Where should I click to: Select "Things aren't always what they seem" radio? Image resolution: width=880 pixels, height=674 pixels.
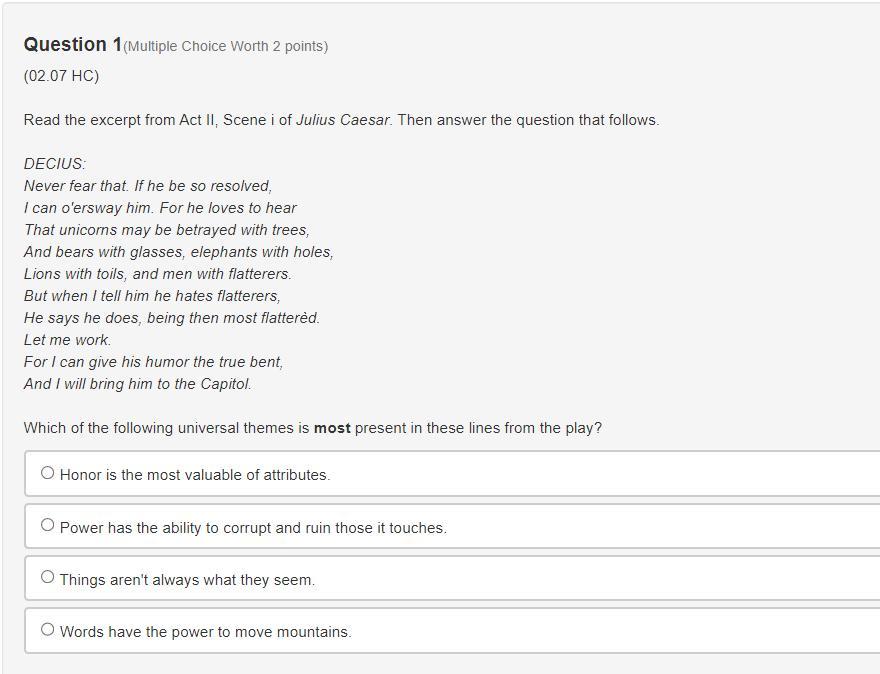47,577
